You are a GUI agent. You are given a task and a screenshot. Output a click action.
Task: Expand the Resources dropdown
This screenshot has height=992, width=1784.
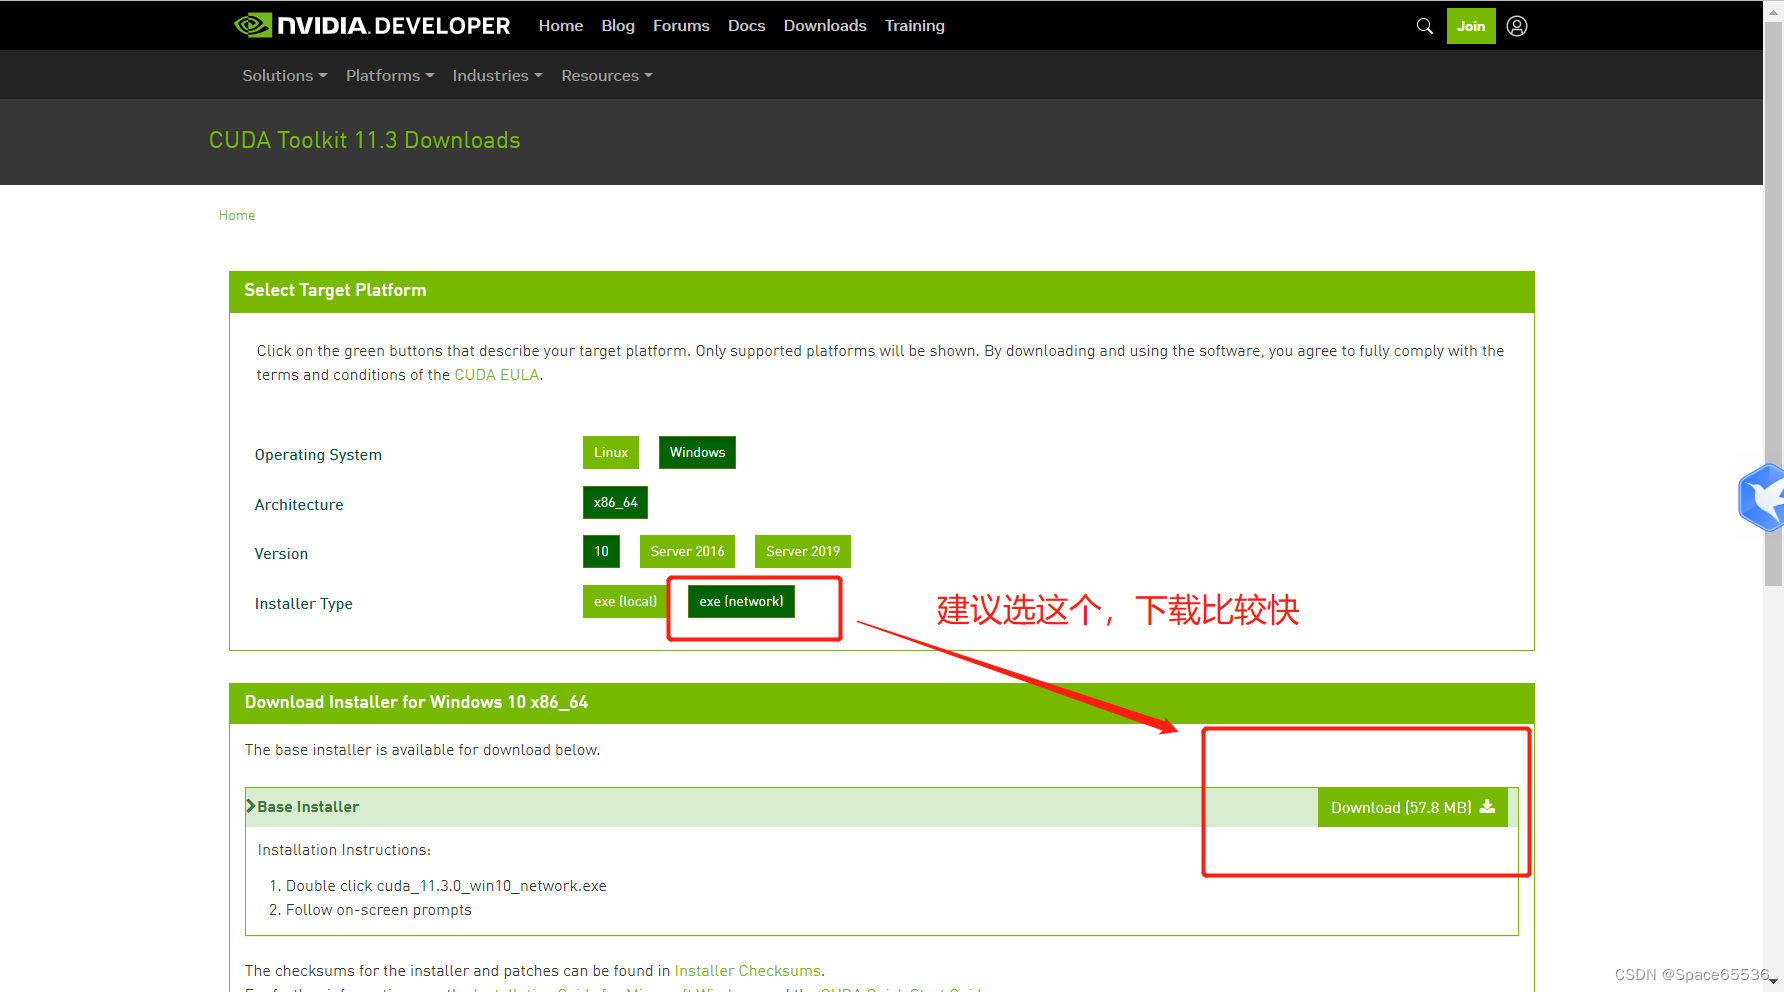[x=607, y=75]
